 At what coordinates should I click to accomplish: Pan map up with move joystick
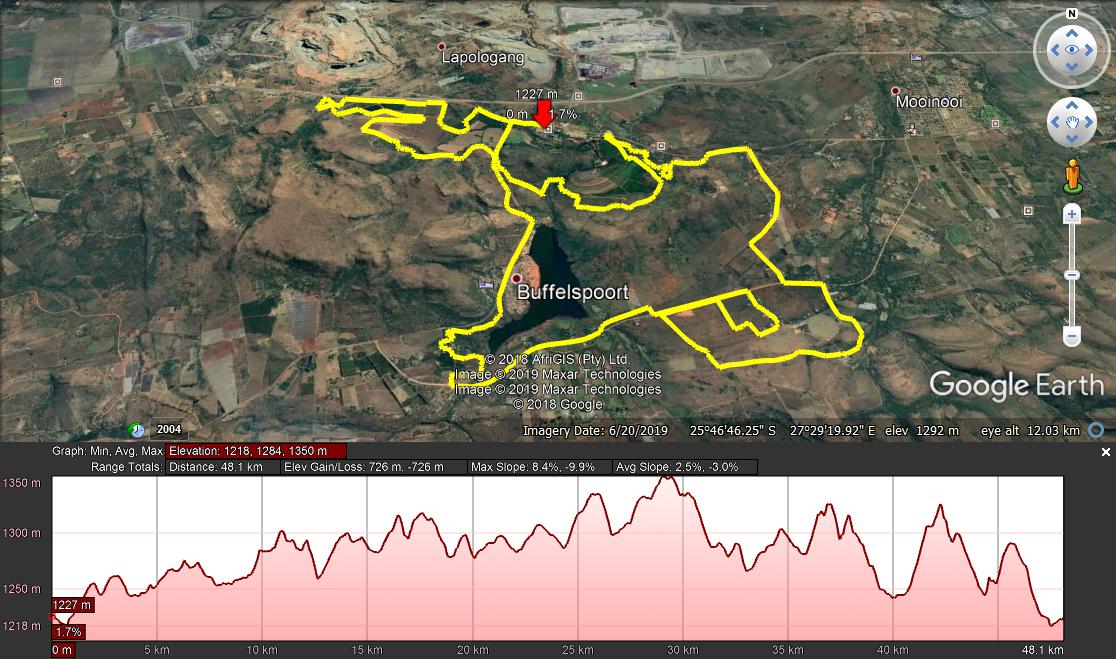[x=1071, y=106]
